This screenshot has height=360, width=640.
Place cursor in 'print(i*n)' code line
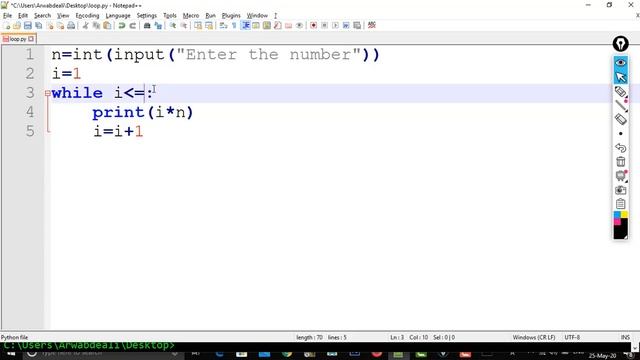(142, 112)
